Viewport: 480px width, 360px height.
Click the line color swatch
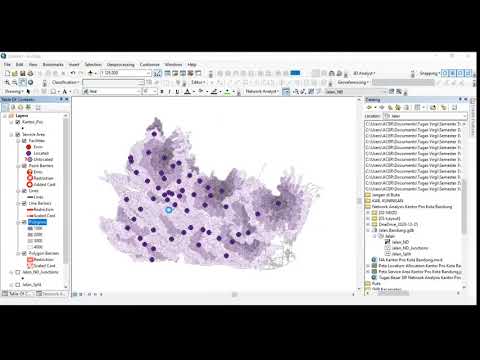pos(214,91)
